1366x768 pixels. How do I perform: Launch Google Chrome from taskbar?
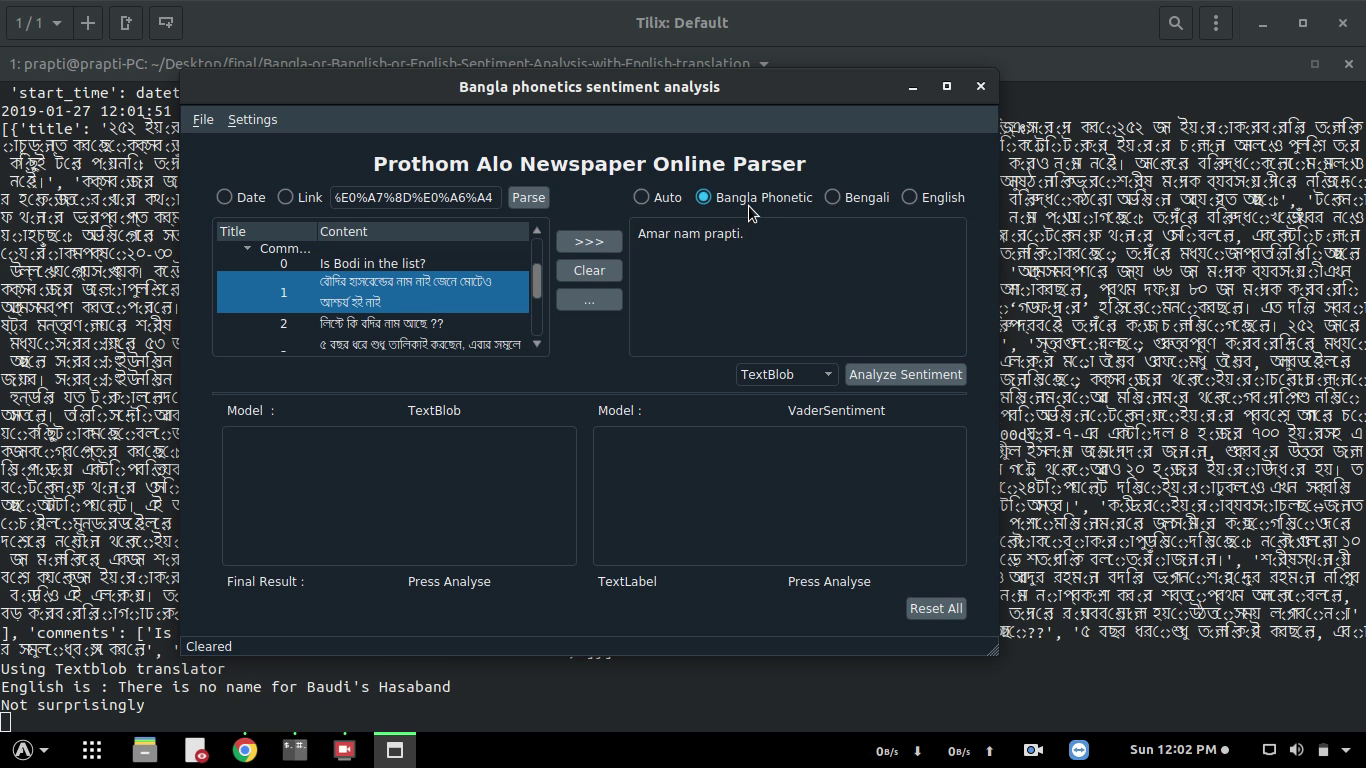pyautogui.click(x=245, y=750)
